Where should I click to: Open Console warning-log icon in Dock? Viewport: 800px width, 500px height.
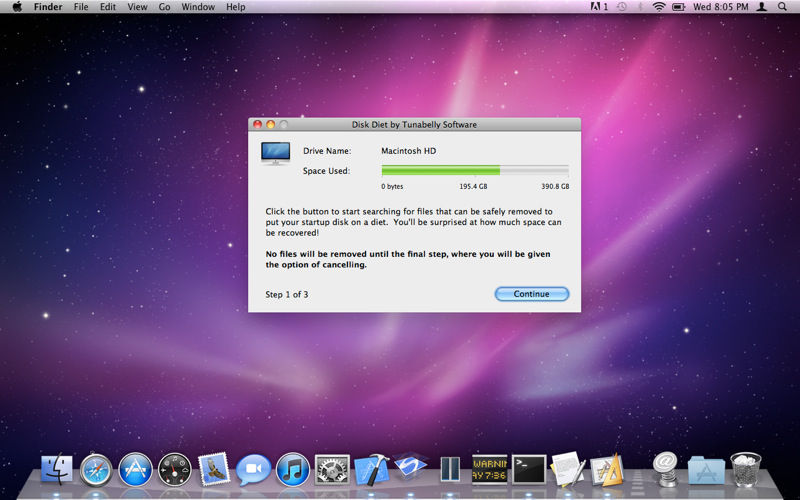click(x=489, y=469)
